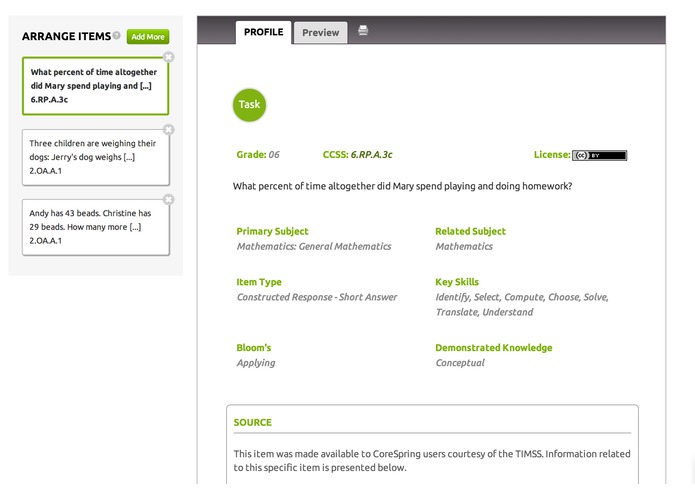The height and width of the screenshot is (494, 695).
Task: Open the Creative Commons BY license badge
Action: [x=599, y=155]
